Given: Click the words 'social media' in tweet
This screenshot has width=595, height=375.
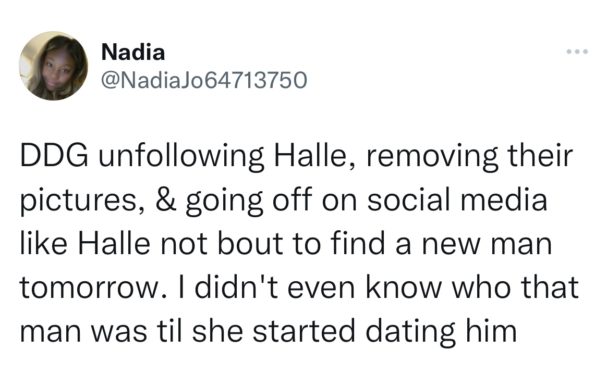Looking at the screenshot, I should (457, 200).
